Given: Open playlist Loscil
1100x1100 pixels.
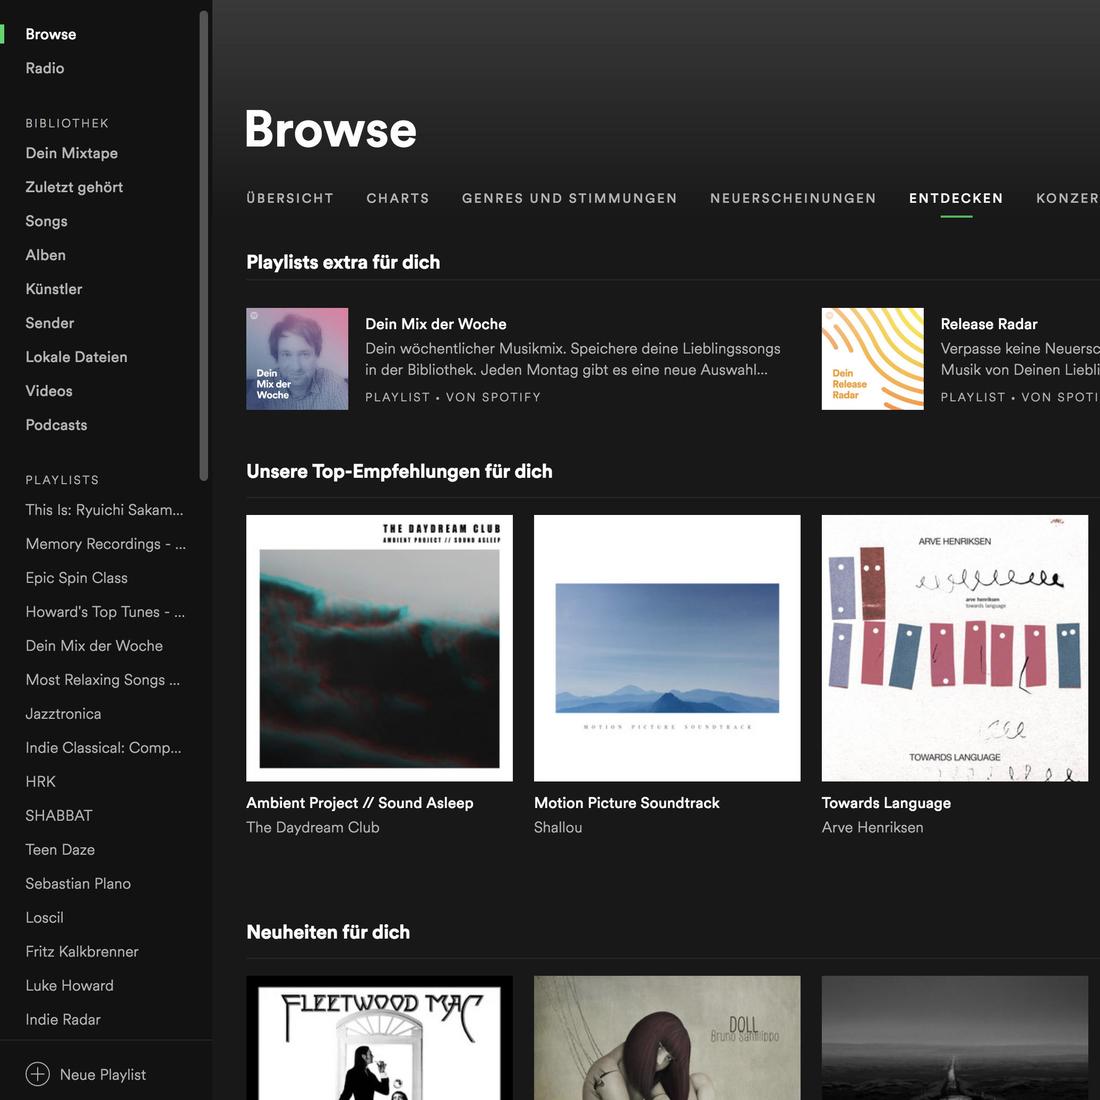Looking at the screenshot, I should coord(44,918).
